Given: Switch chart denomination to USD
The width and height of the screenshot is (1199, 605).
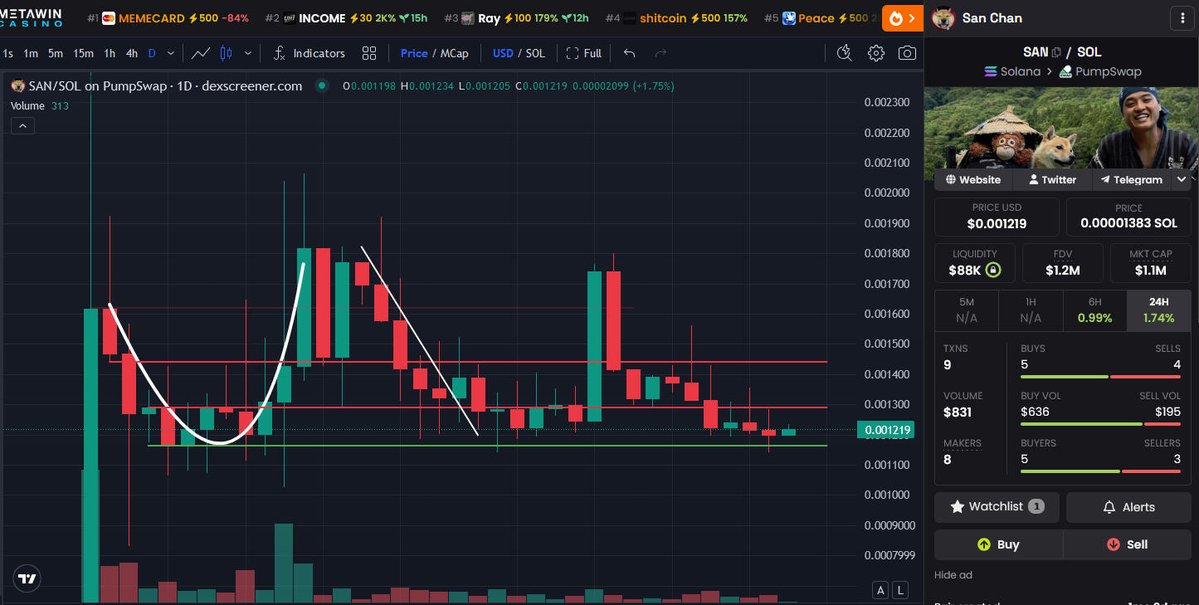Looking at the screenshot, I should [x=502, y=53].
